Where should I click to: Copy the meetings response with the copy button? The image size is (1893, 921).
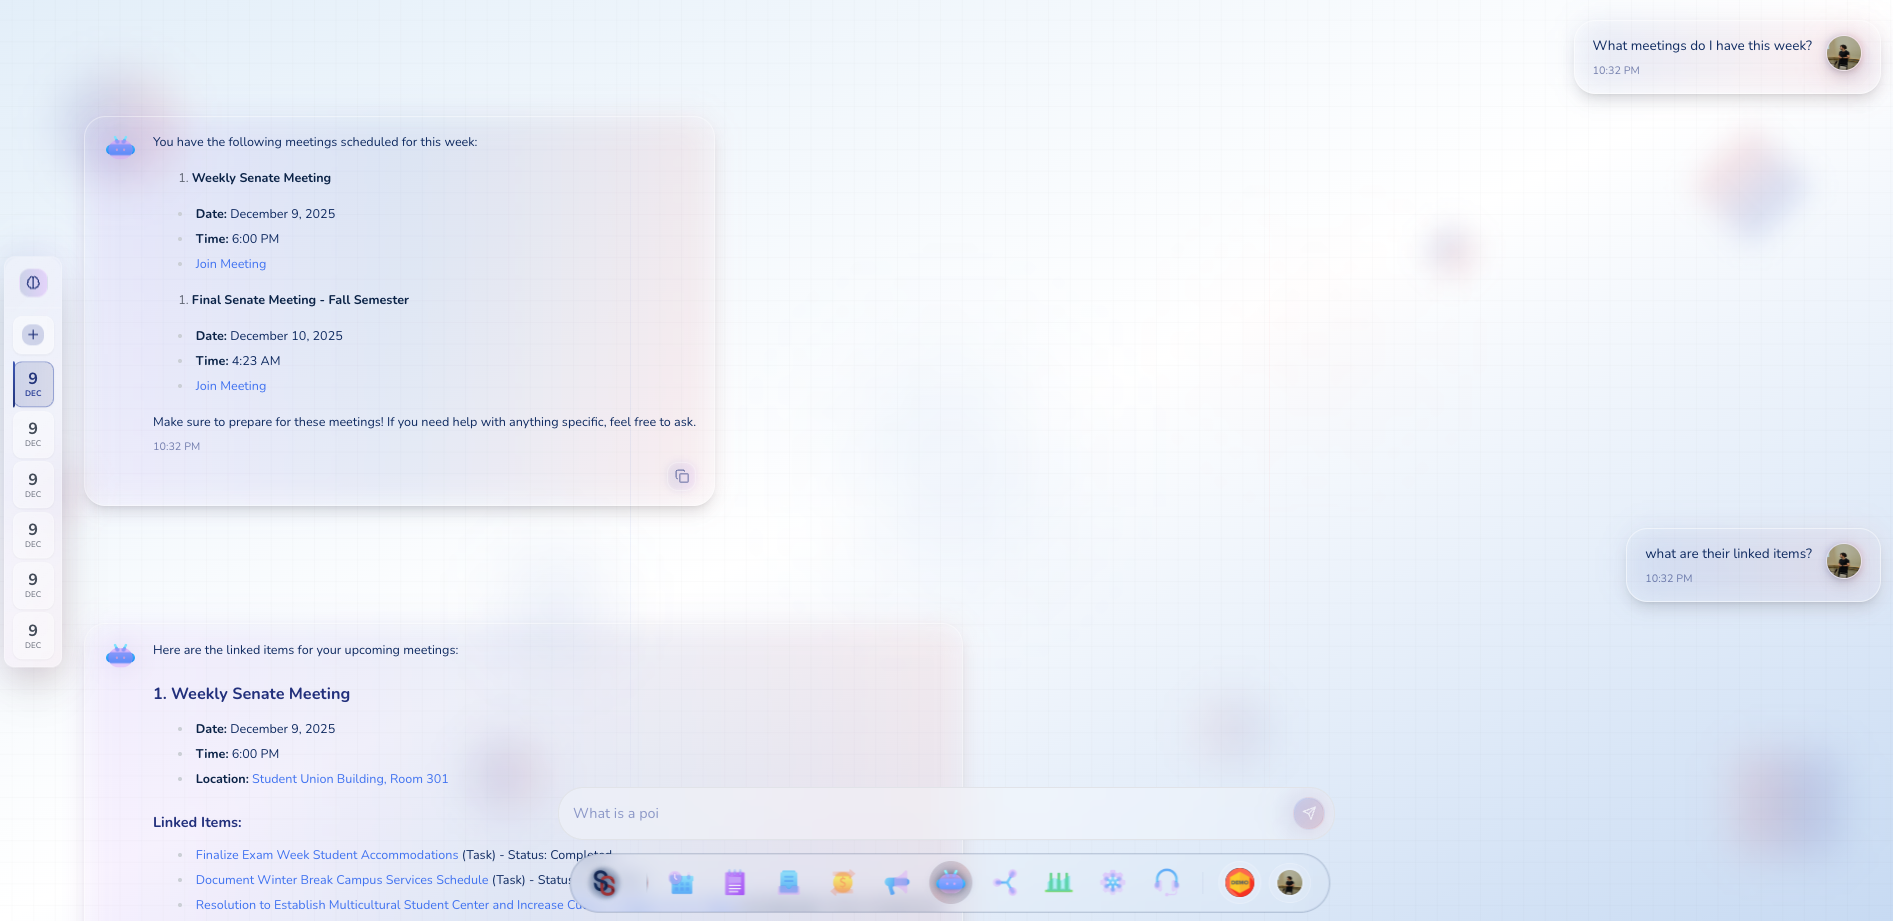[682, 476]
